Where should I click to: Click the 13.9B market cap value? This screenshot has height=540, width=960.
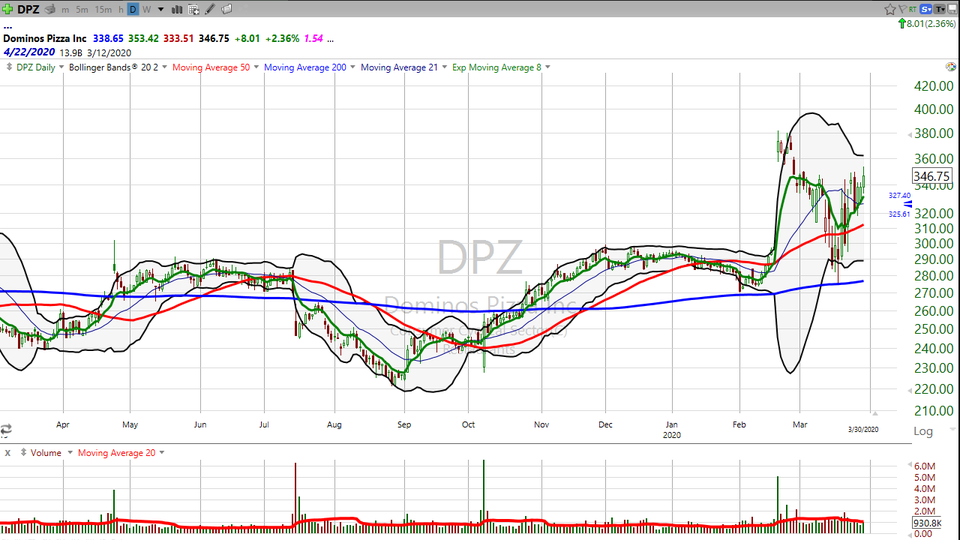pyautogui.click(x=70, y=53)
